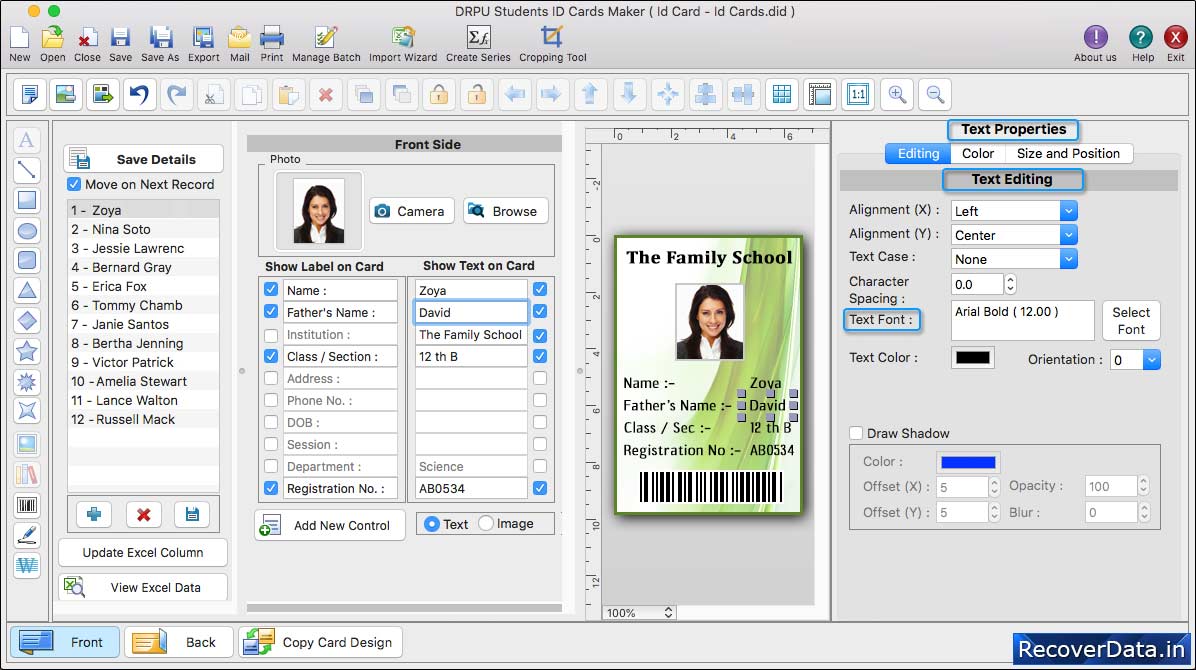Uncheck the Name label checkbox
This screenshot has width=1196, height=670.
(271, 289)
